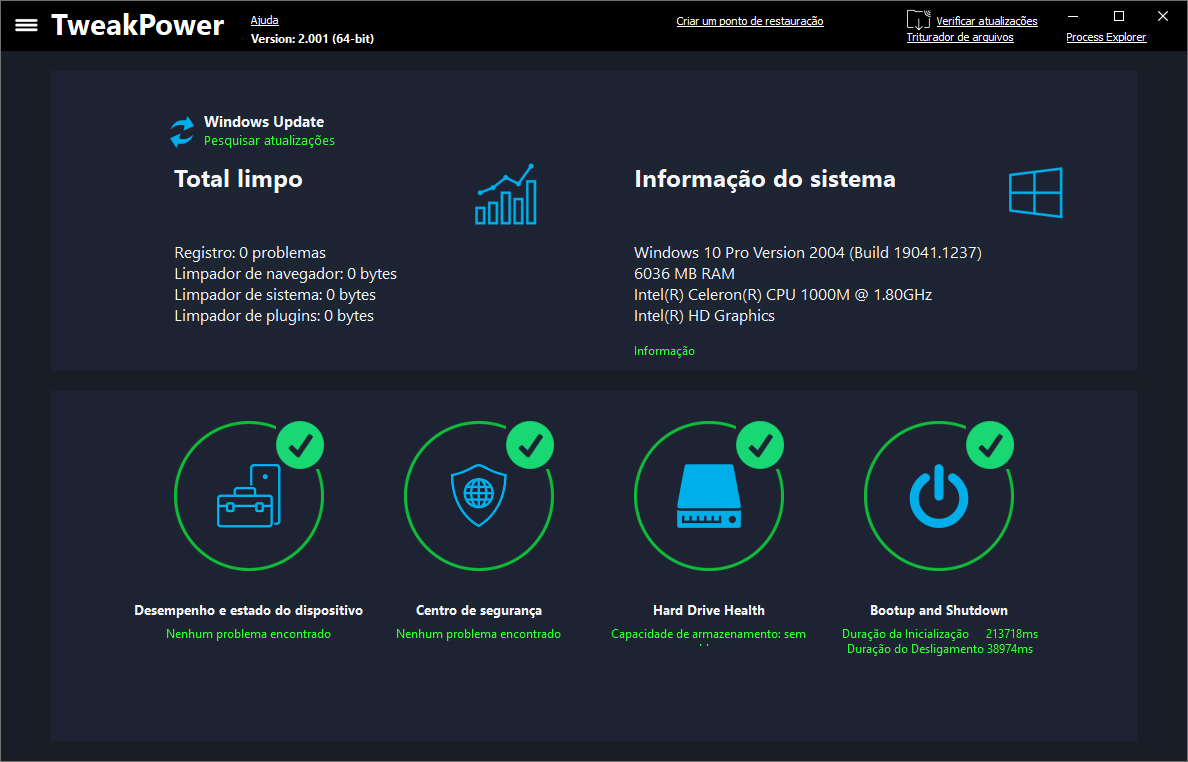The width and height of the screenshot is (1188, 762).
Task: Open the green Informação link
Action: 664,351
